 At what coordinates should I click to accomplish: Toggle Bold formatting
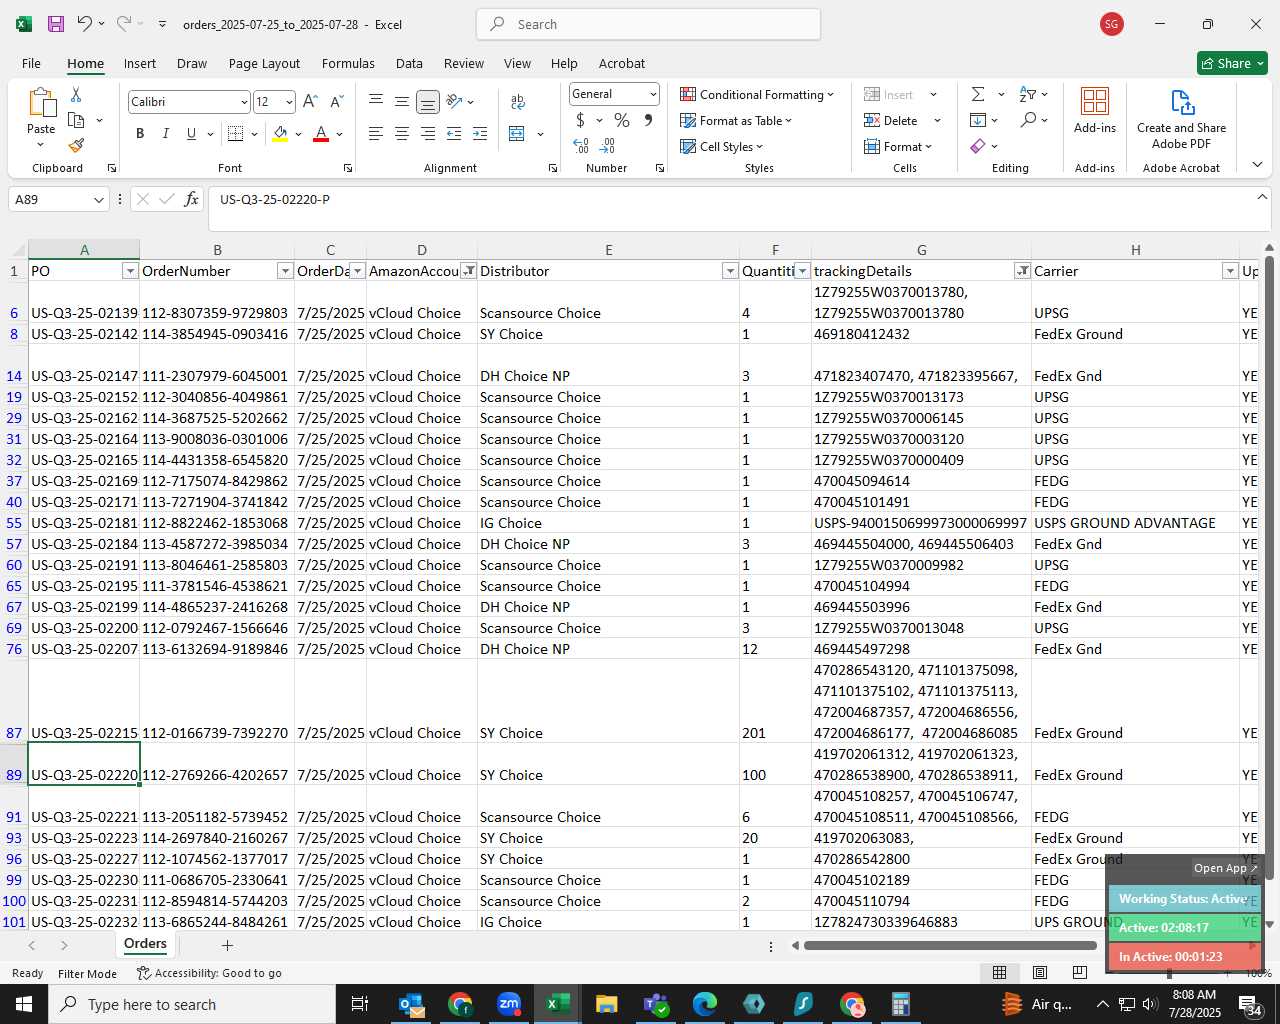140,134
